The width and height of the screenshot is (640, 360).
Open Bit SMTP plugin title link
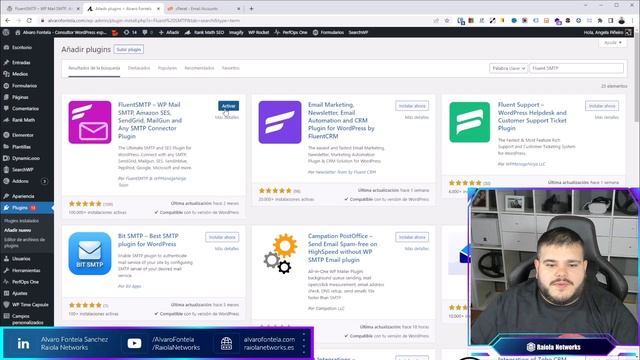[148, 240]
